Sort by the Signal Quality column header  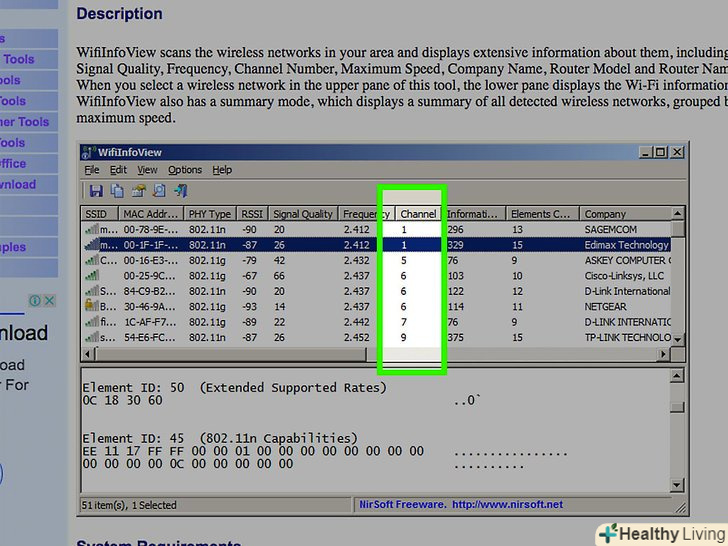(303, 214)
